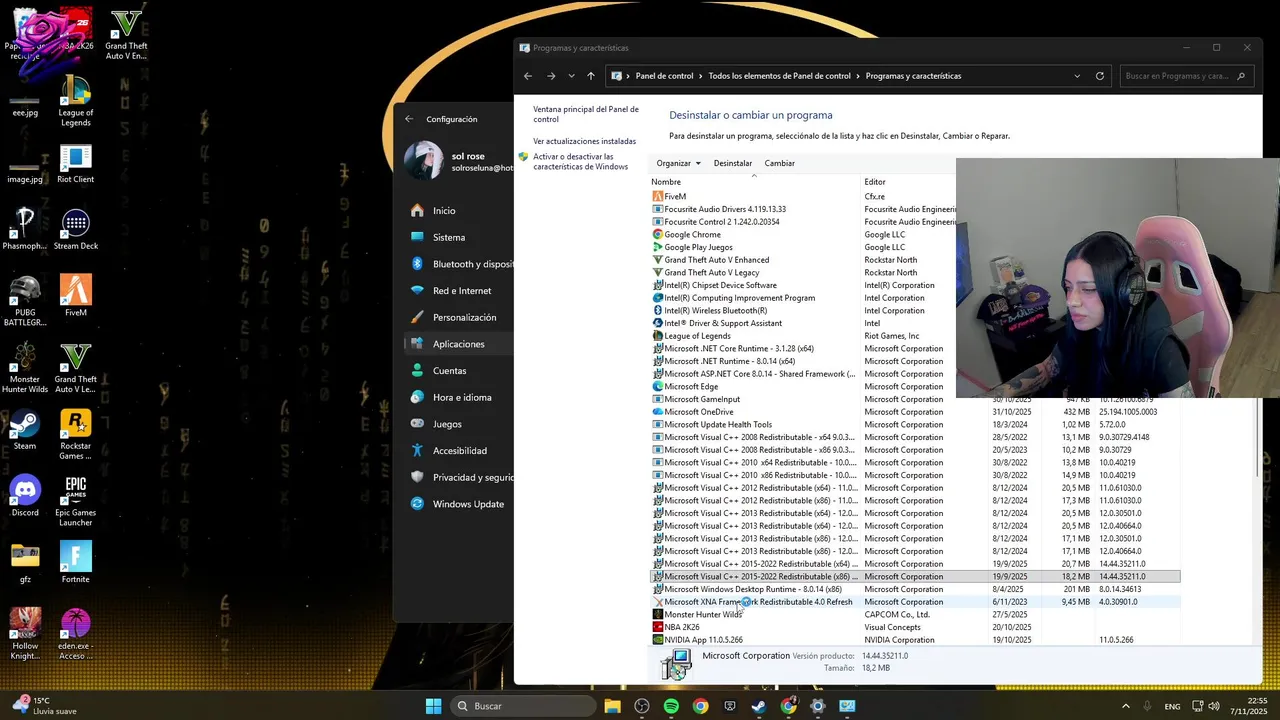Open Ventana principal del Panel de control
Image resolution: width=1280 pixels, height=720 pixels.
(586, 114)
